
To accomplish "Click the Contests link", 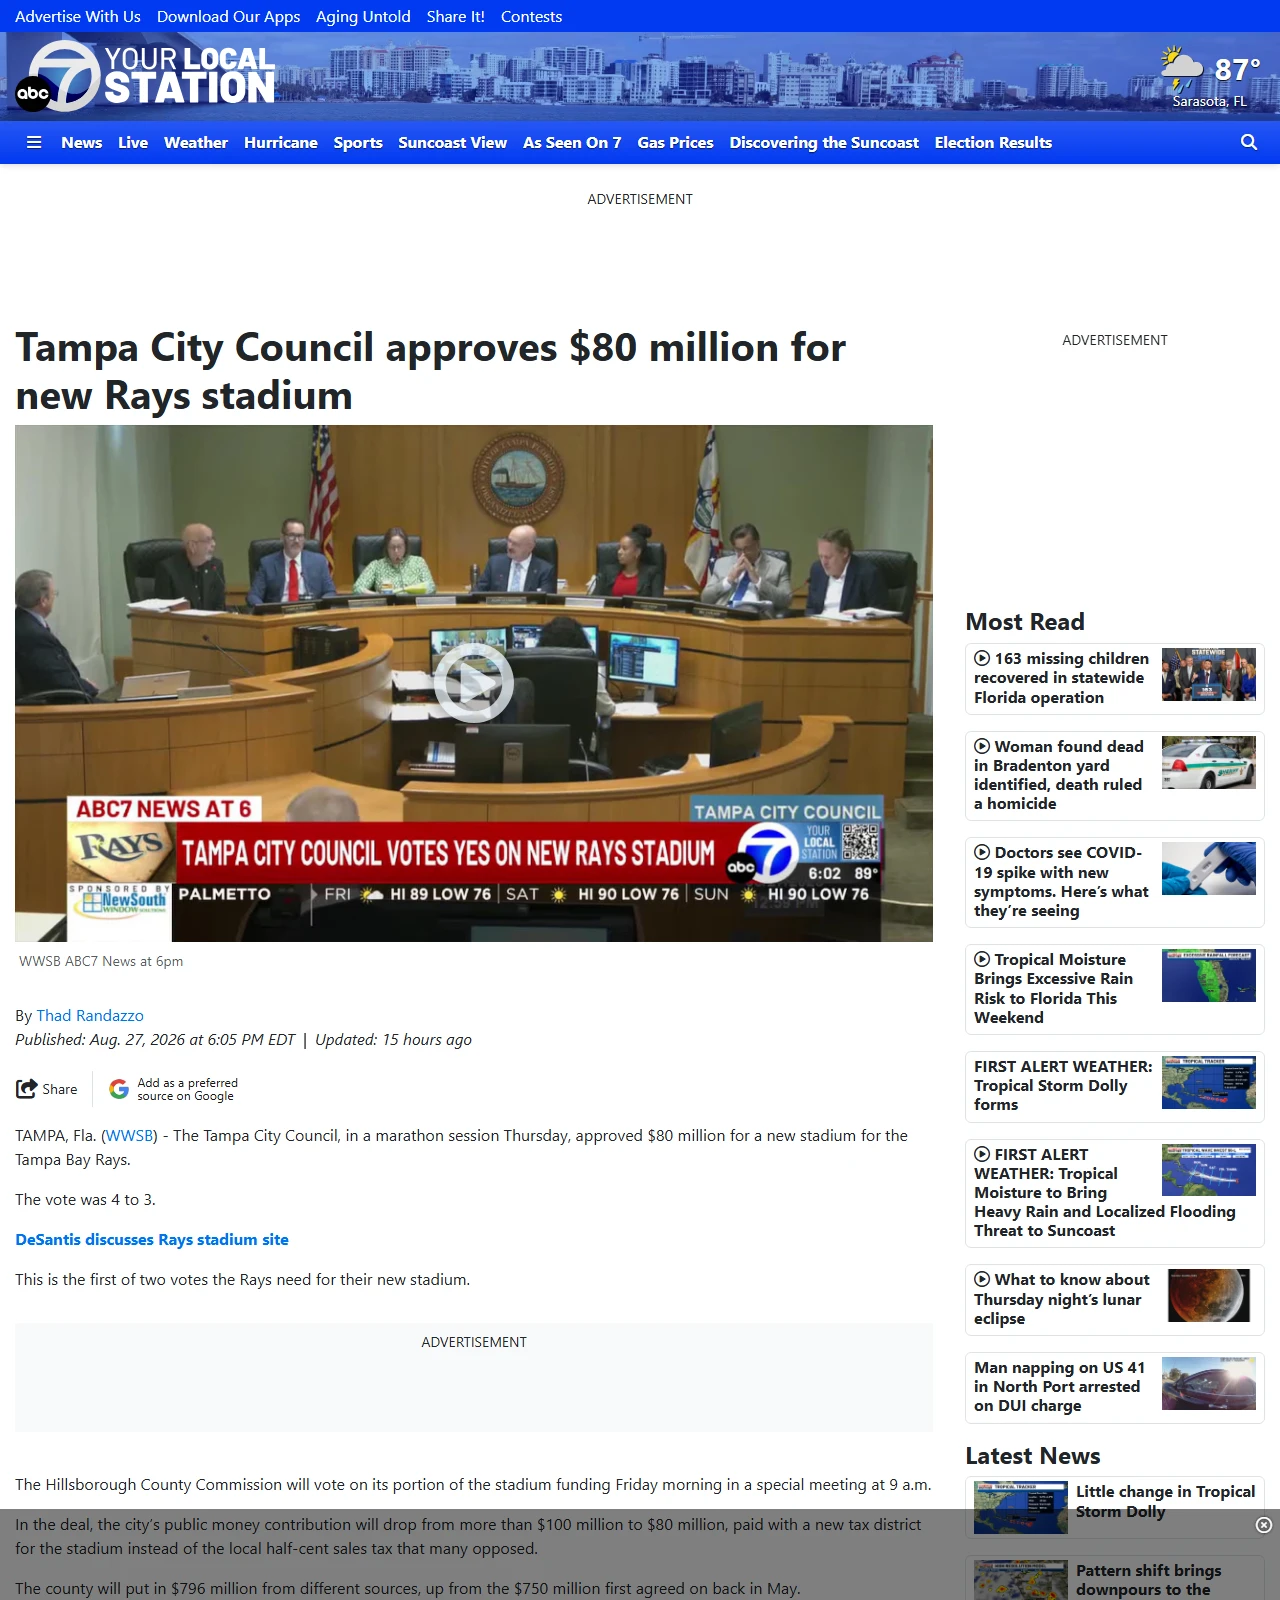I will [x=531, y=16].
